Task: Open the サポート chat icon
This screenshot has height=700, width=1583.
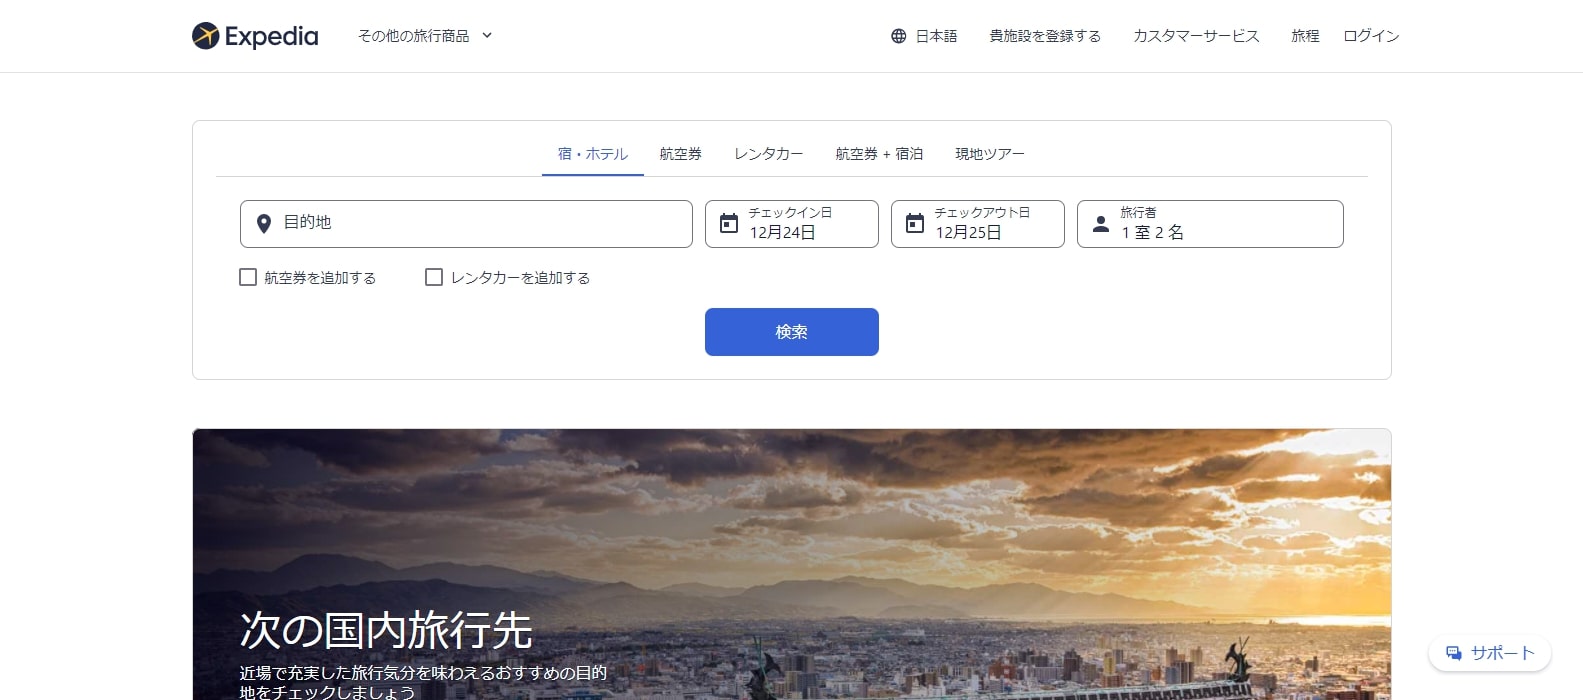Action: [x=1454, y=653]
